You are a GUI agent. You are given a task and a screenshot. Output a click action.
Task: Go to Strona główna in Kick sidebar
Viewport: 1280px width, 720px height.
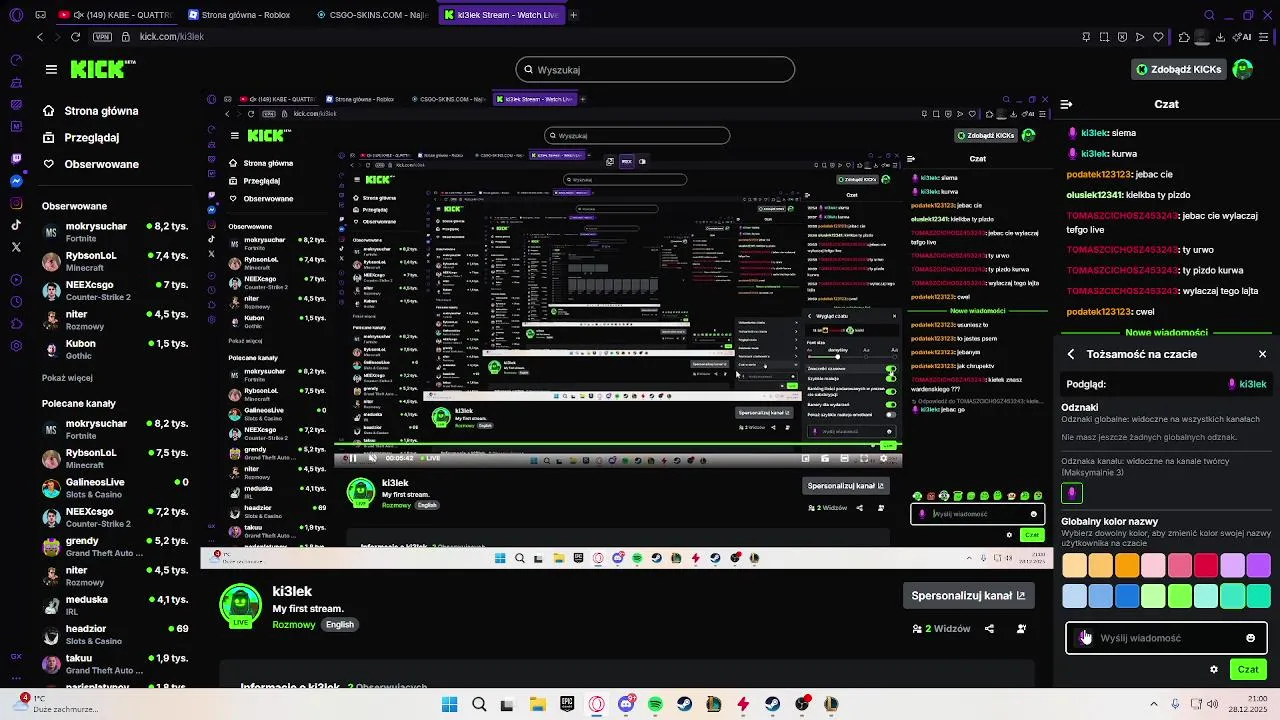(x=90, y=112)
